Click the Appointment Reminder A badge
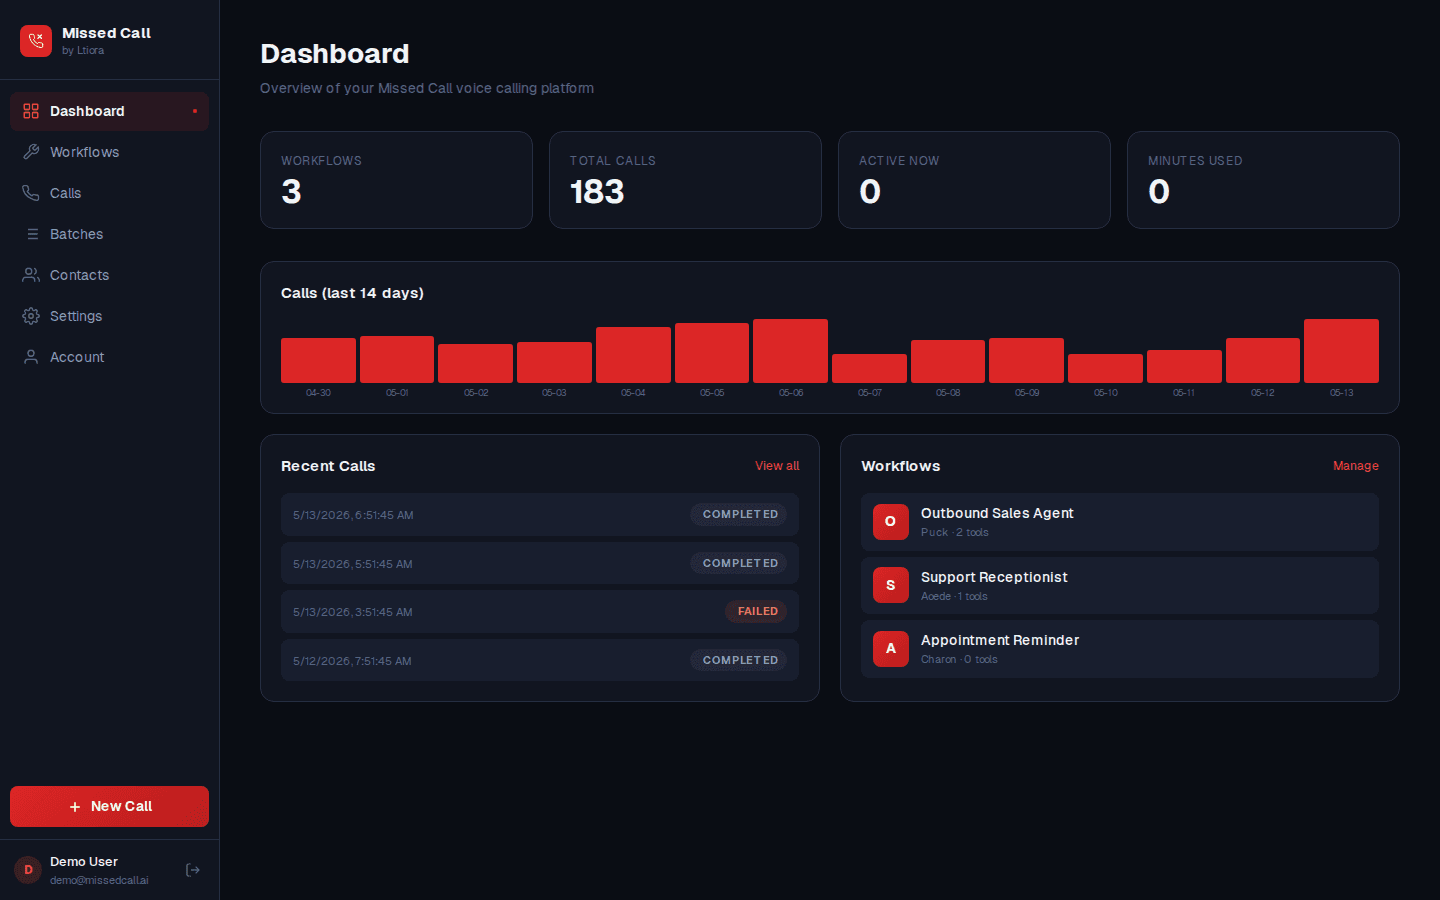Image resolution: width=1440 pixels, height=900 pixels. pos(891,649)
